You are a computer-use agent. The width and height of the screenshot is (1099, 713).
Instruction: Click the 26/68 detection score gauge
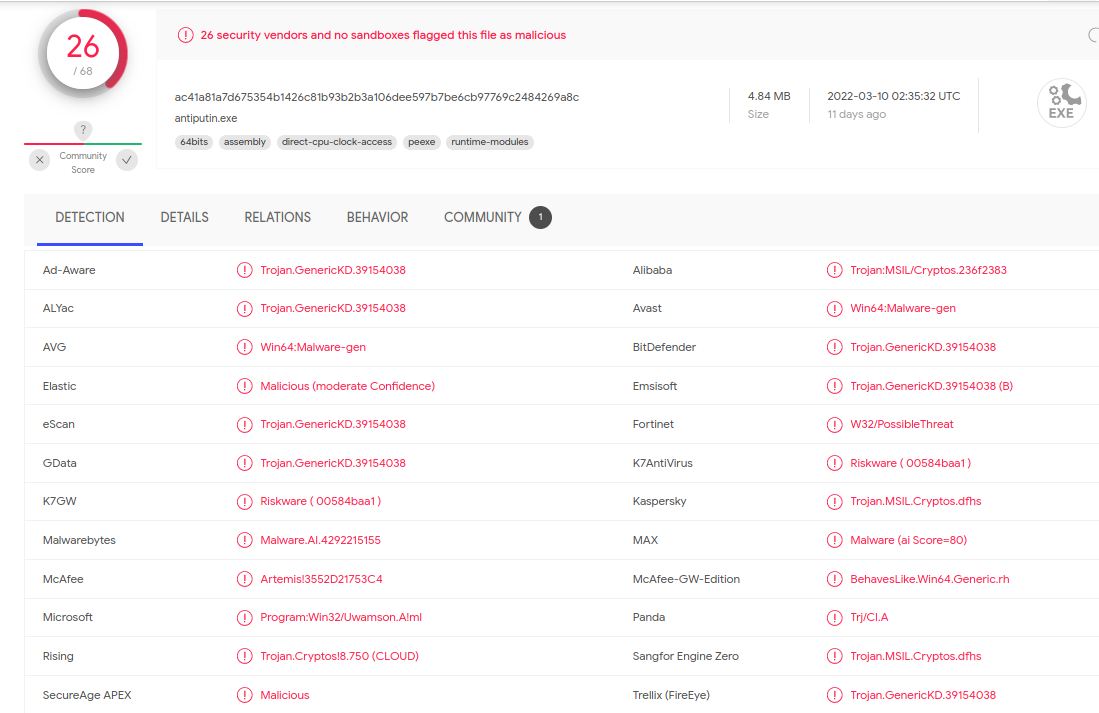click(x=83, y=53)
